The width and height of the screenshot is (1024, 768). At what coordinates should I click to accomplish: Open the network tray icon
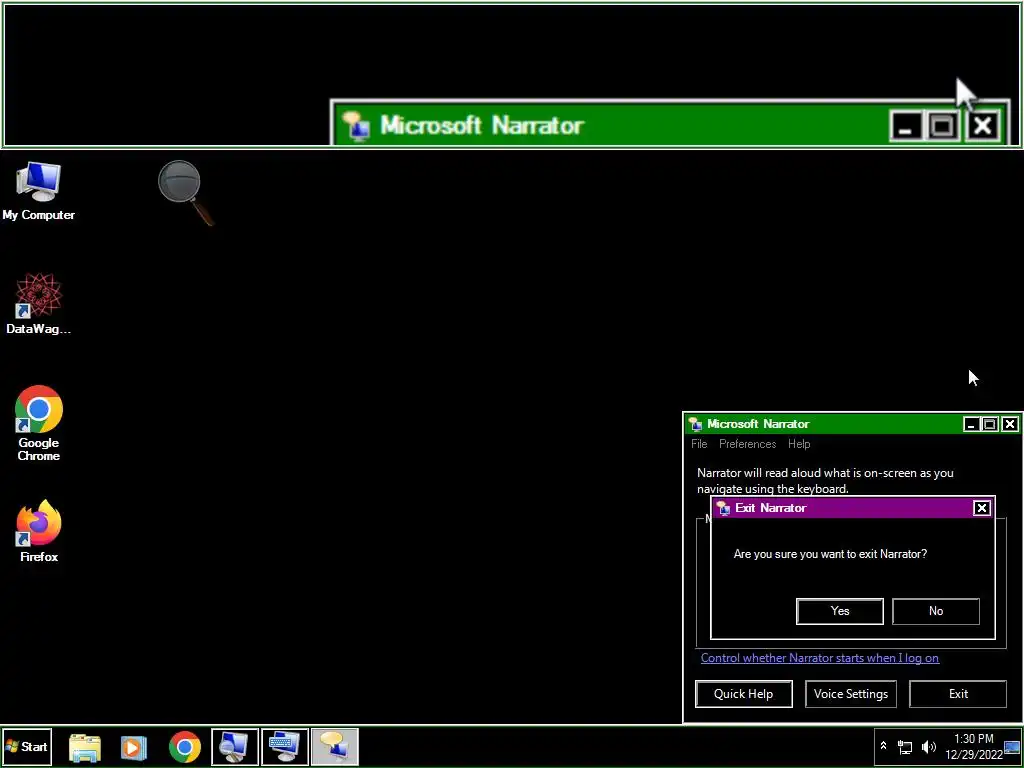[x=904, y=747]
